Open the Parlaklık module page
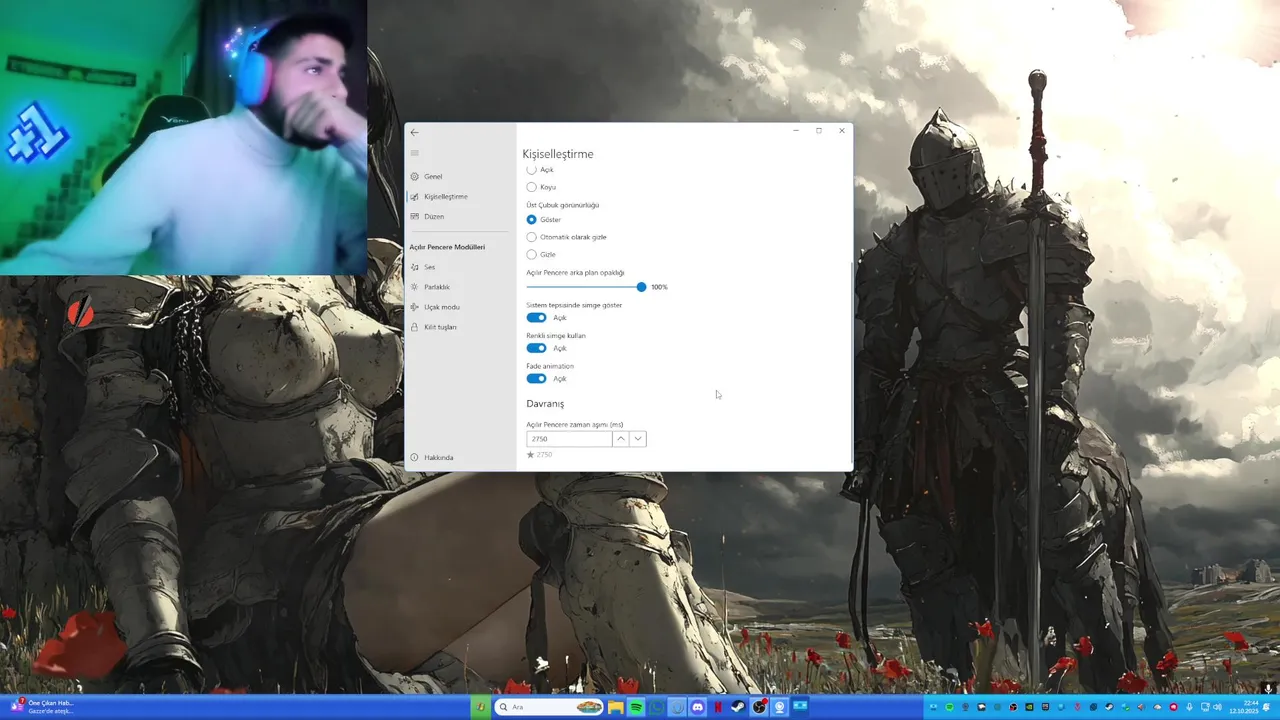Image resolution: width=1280 pixels, height=720 pixels. (436, 287)
